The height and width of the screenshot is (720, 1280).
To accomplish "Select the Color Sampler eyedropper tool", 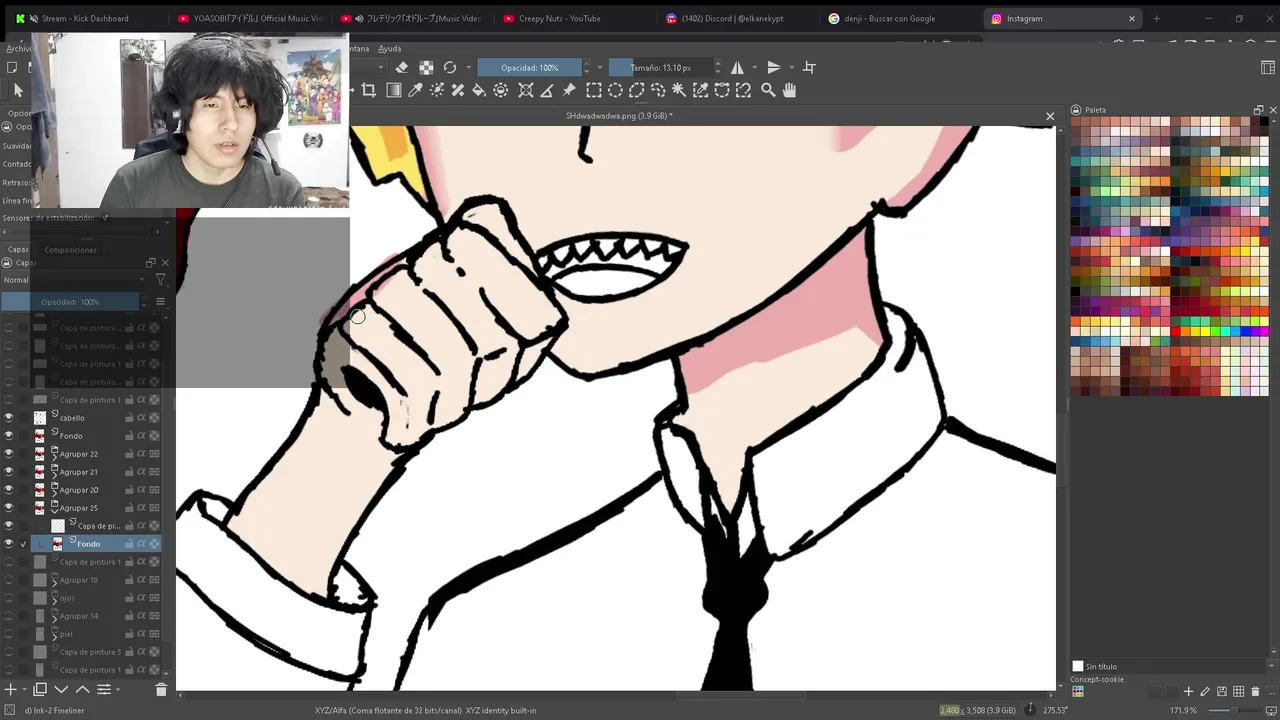I will (x=415, y=90).
